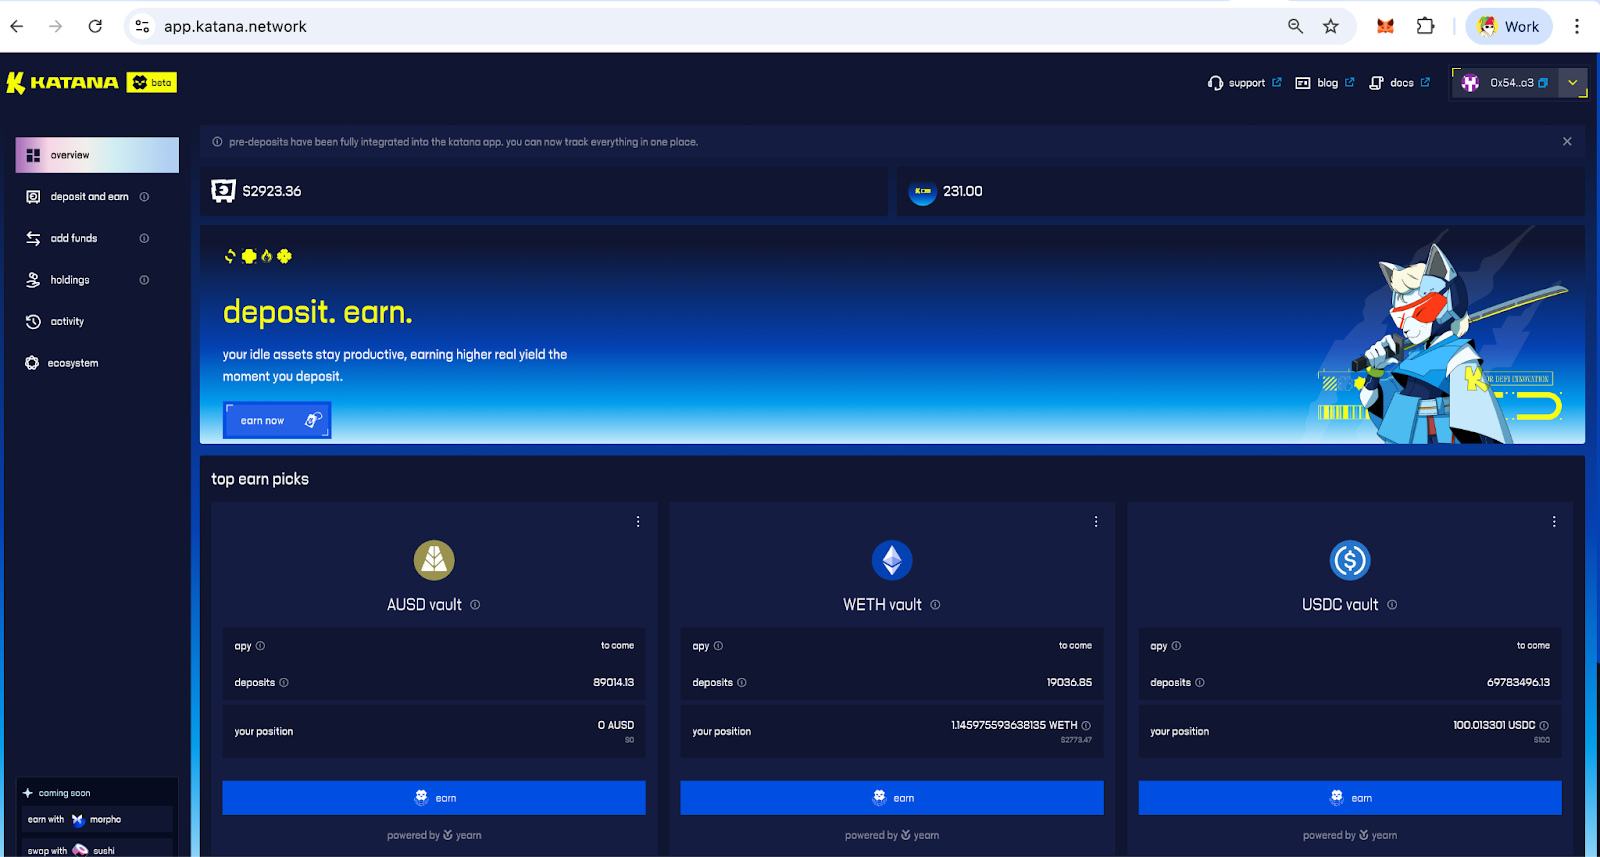Image resolution: width=1600 pixels, height=857 pixels.
Task: Open MetaMask fox extension
Action: click(1385, 27)
